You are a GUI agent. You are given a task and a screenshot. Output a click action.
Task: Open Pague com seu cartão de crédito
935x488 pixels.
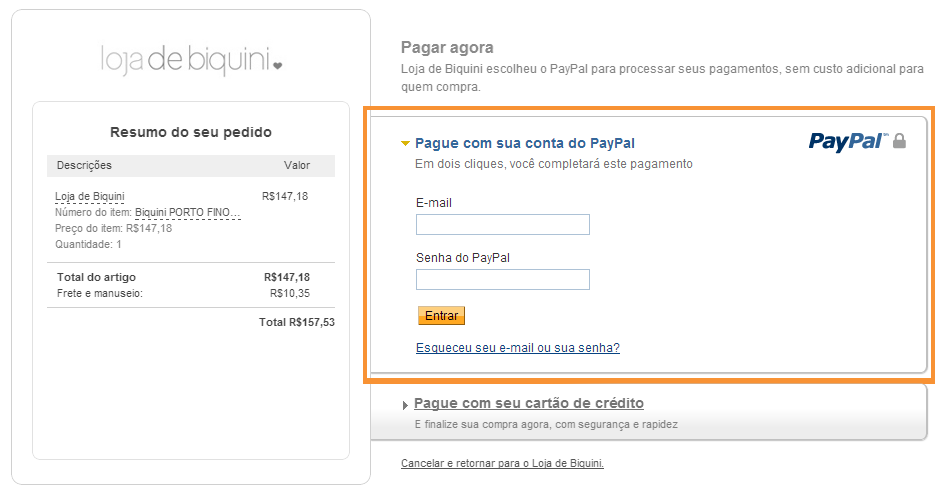point(529,403)
